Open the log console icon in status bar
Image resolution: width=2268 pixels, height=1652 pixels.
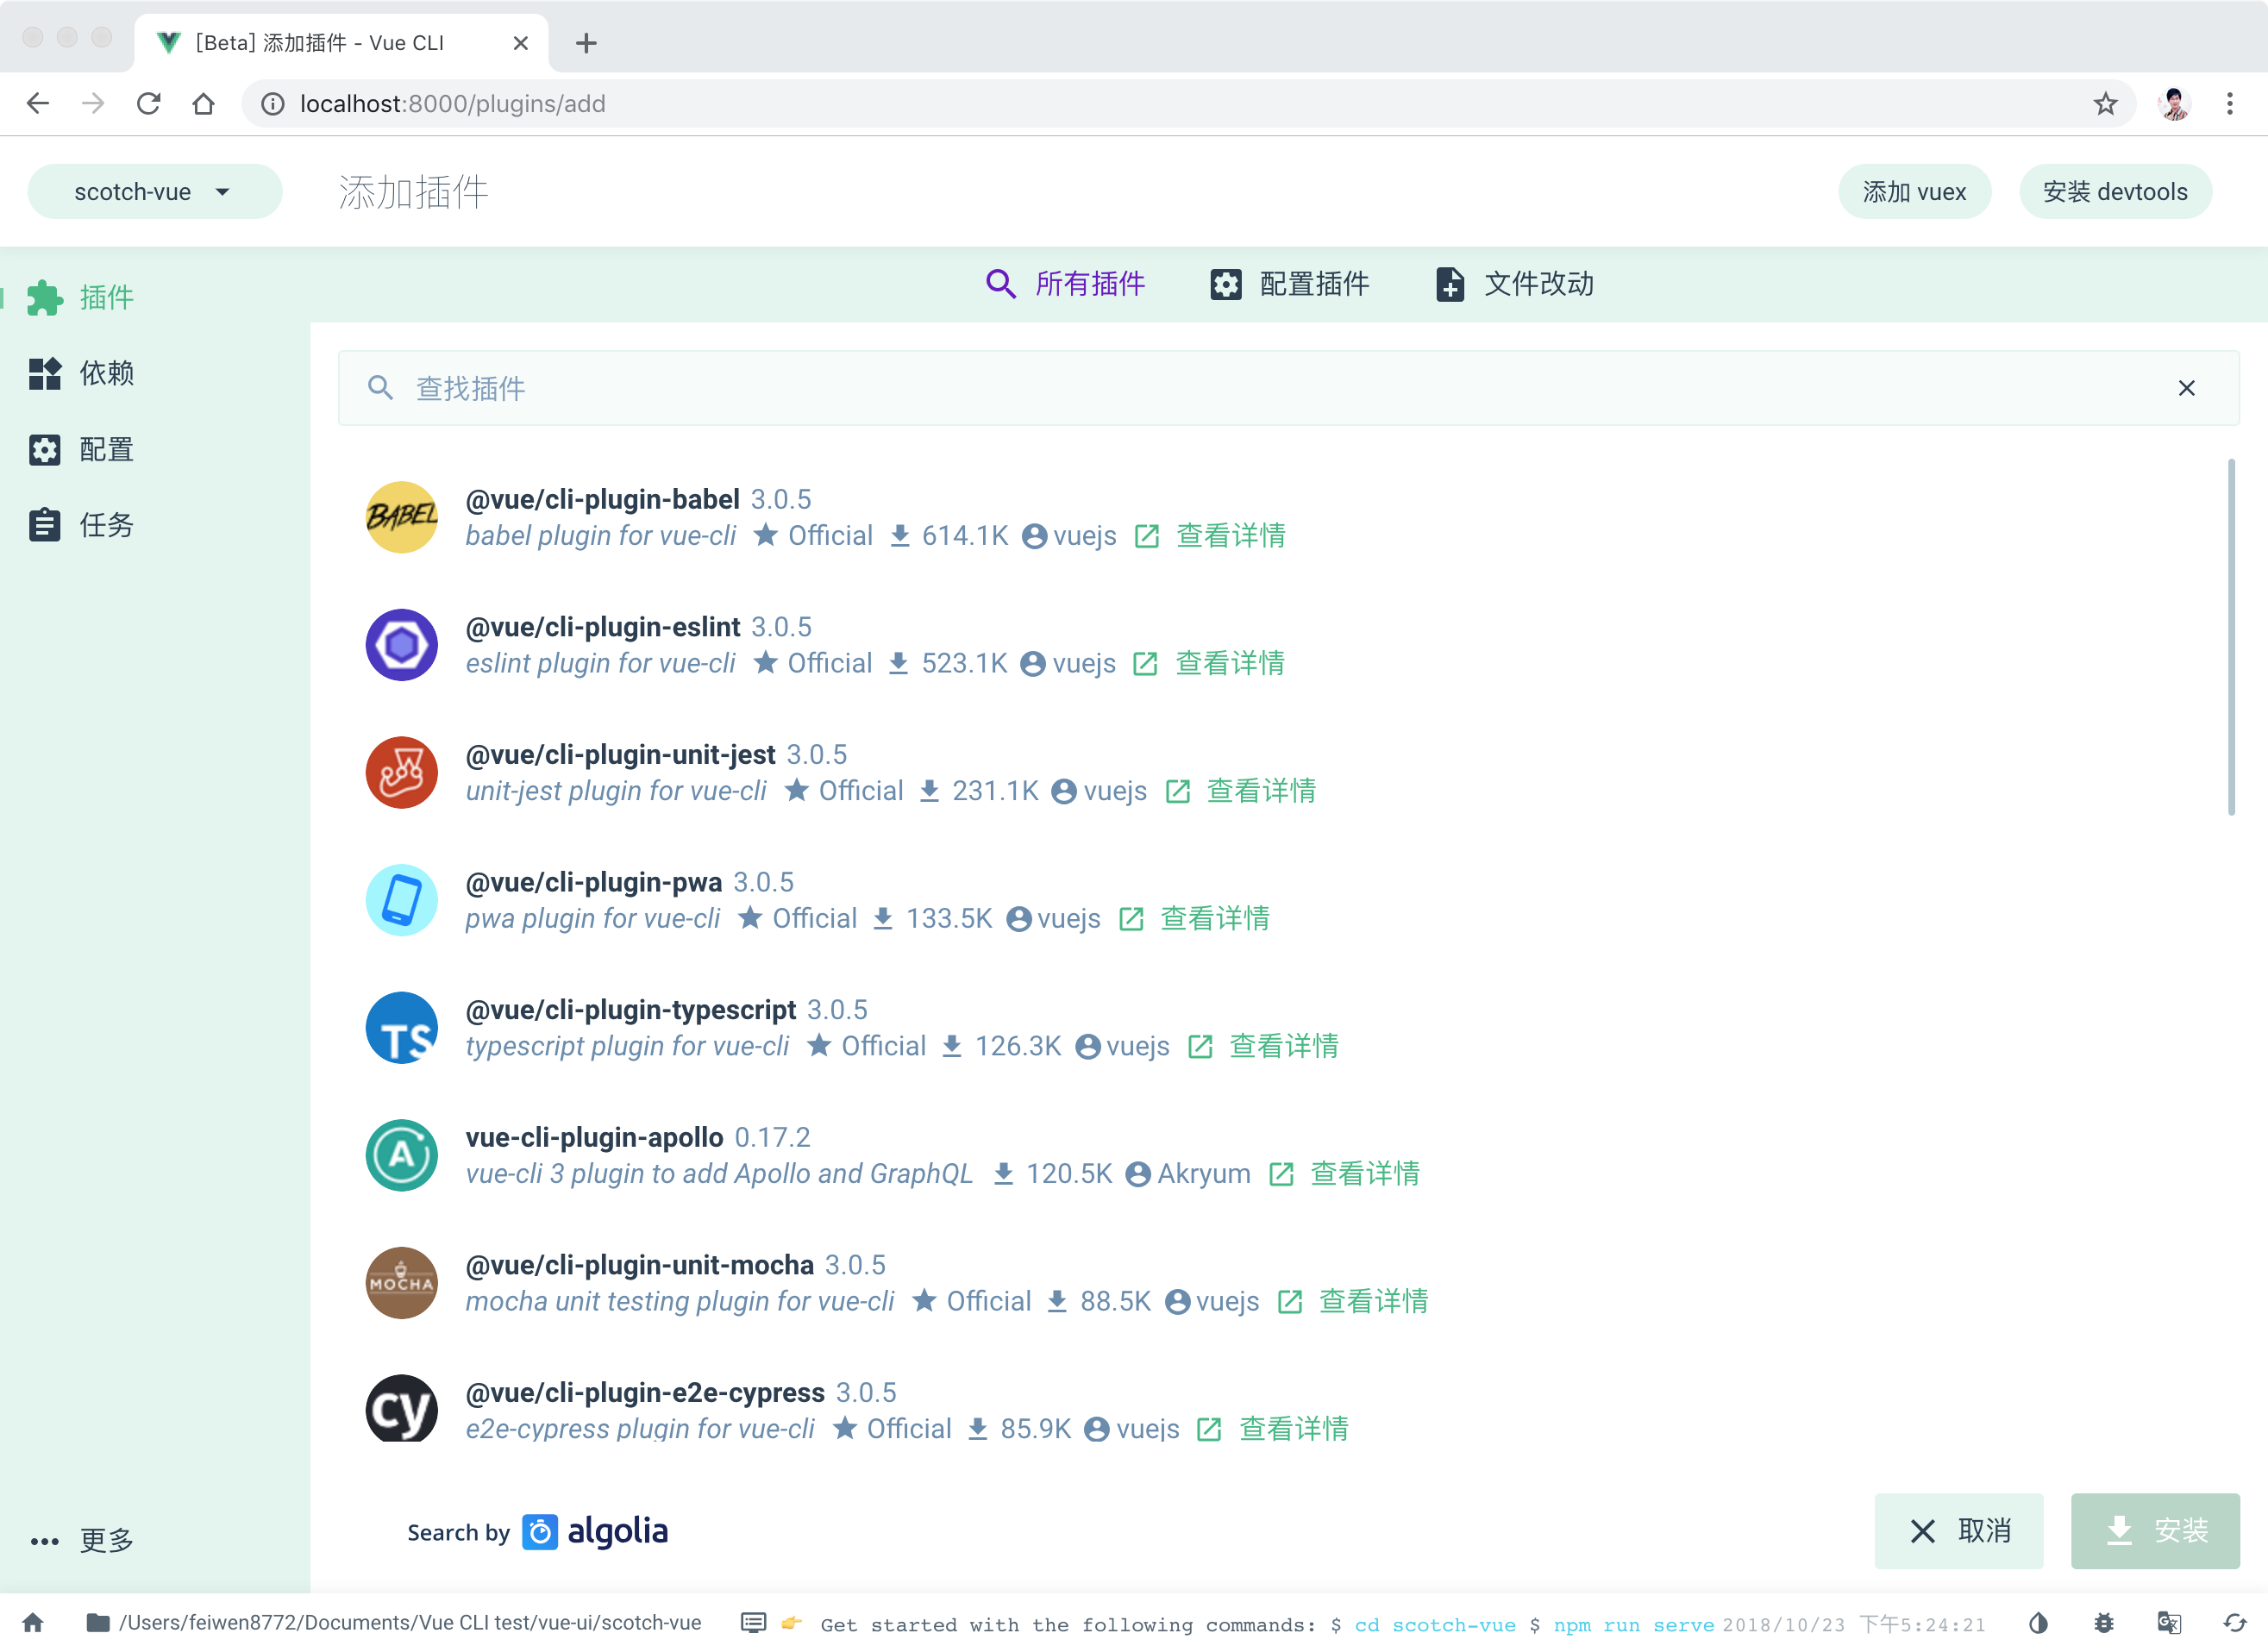[x=753, y=1622]
